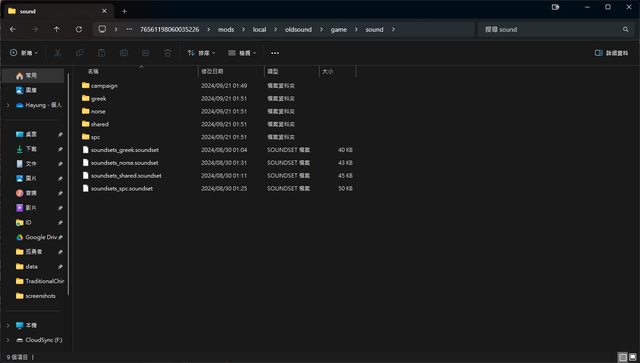The height and width of the screenshot is (363, 640).
Task: Select the mods breadcrumb segment
Action: pos(226,29)
